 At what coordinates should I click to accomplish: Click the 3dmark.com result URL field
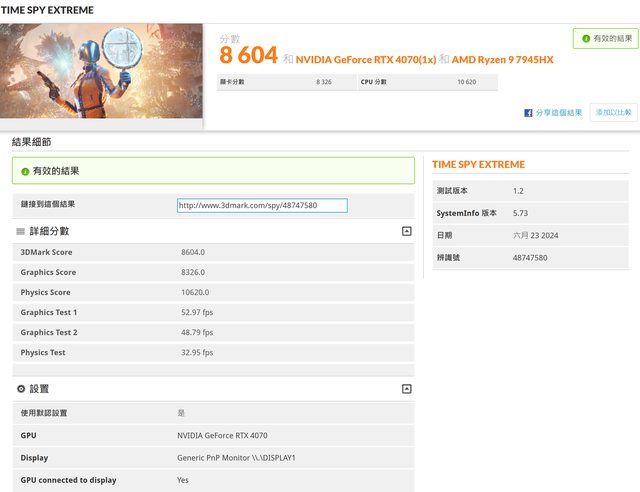coord(262,206)
